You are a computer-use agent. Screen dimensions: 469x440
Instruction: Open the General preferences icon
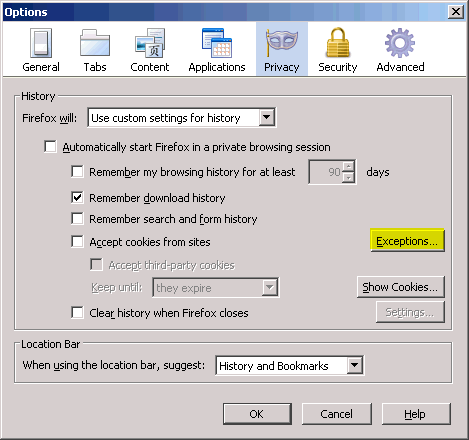click(41, 43)
